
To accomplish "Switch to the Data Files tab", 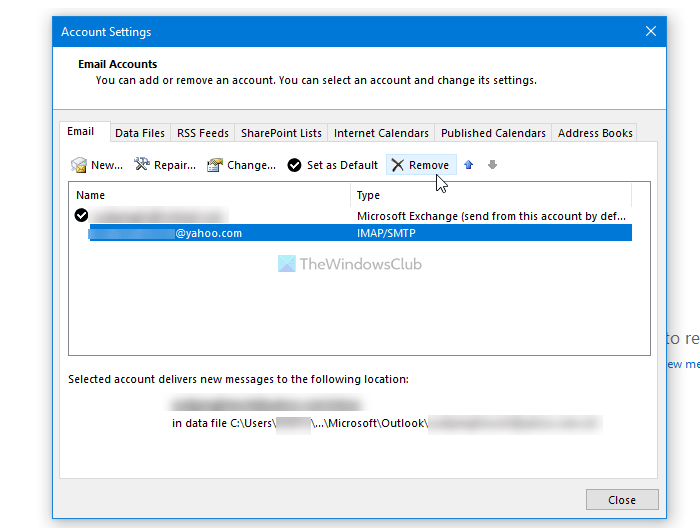I will click(x=140, y=133).
